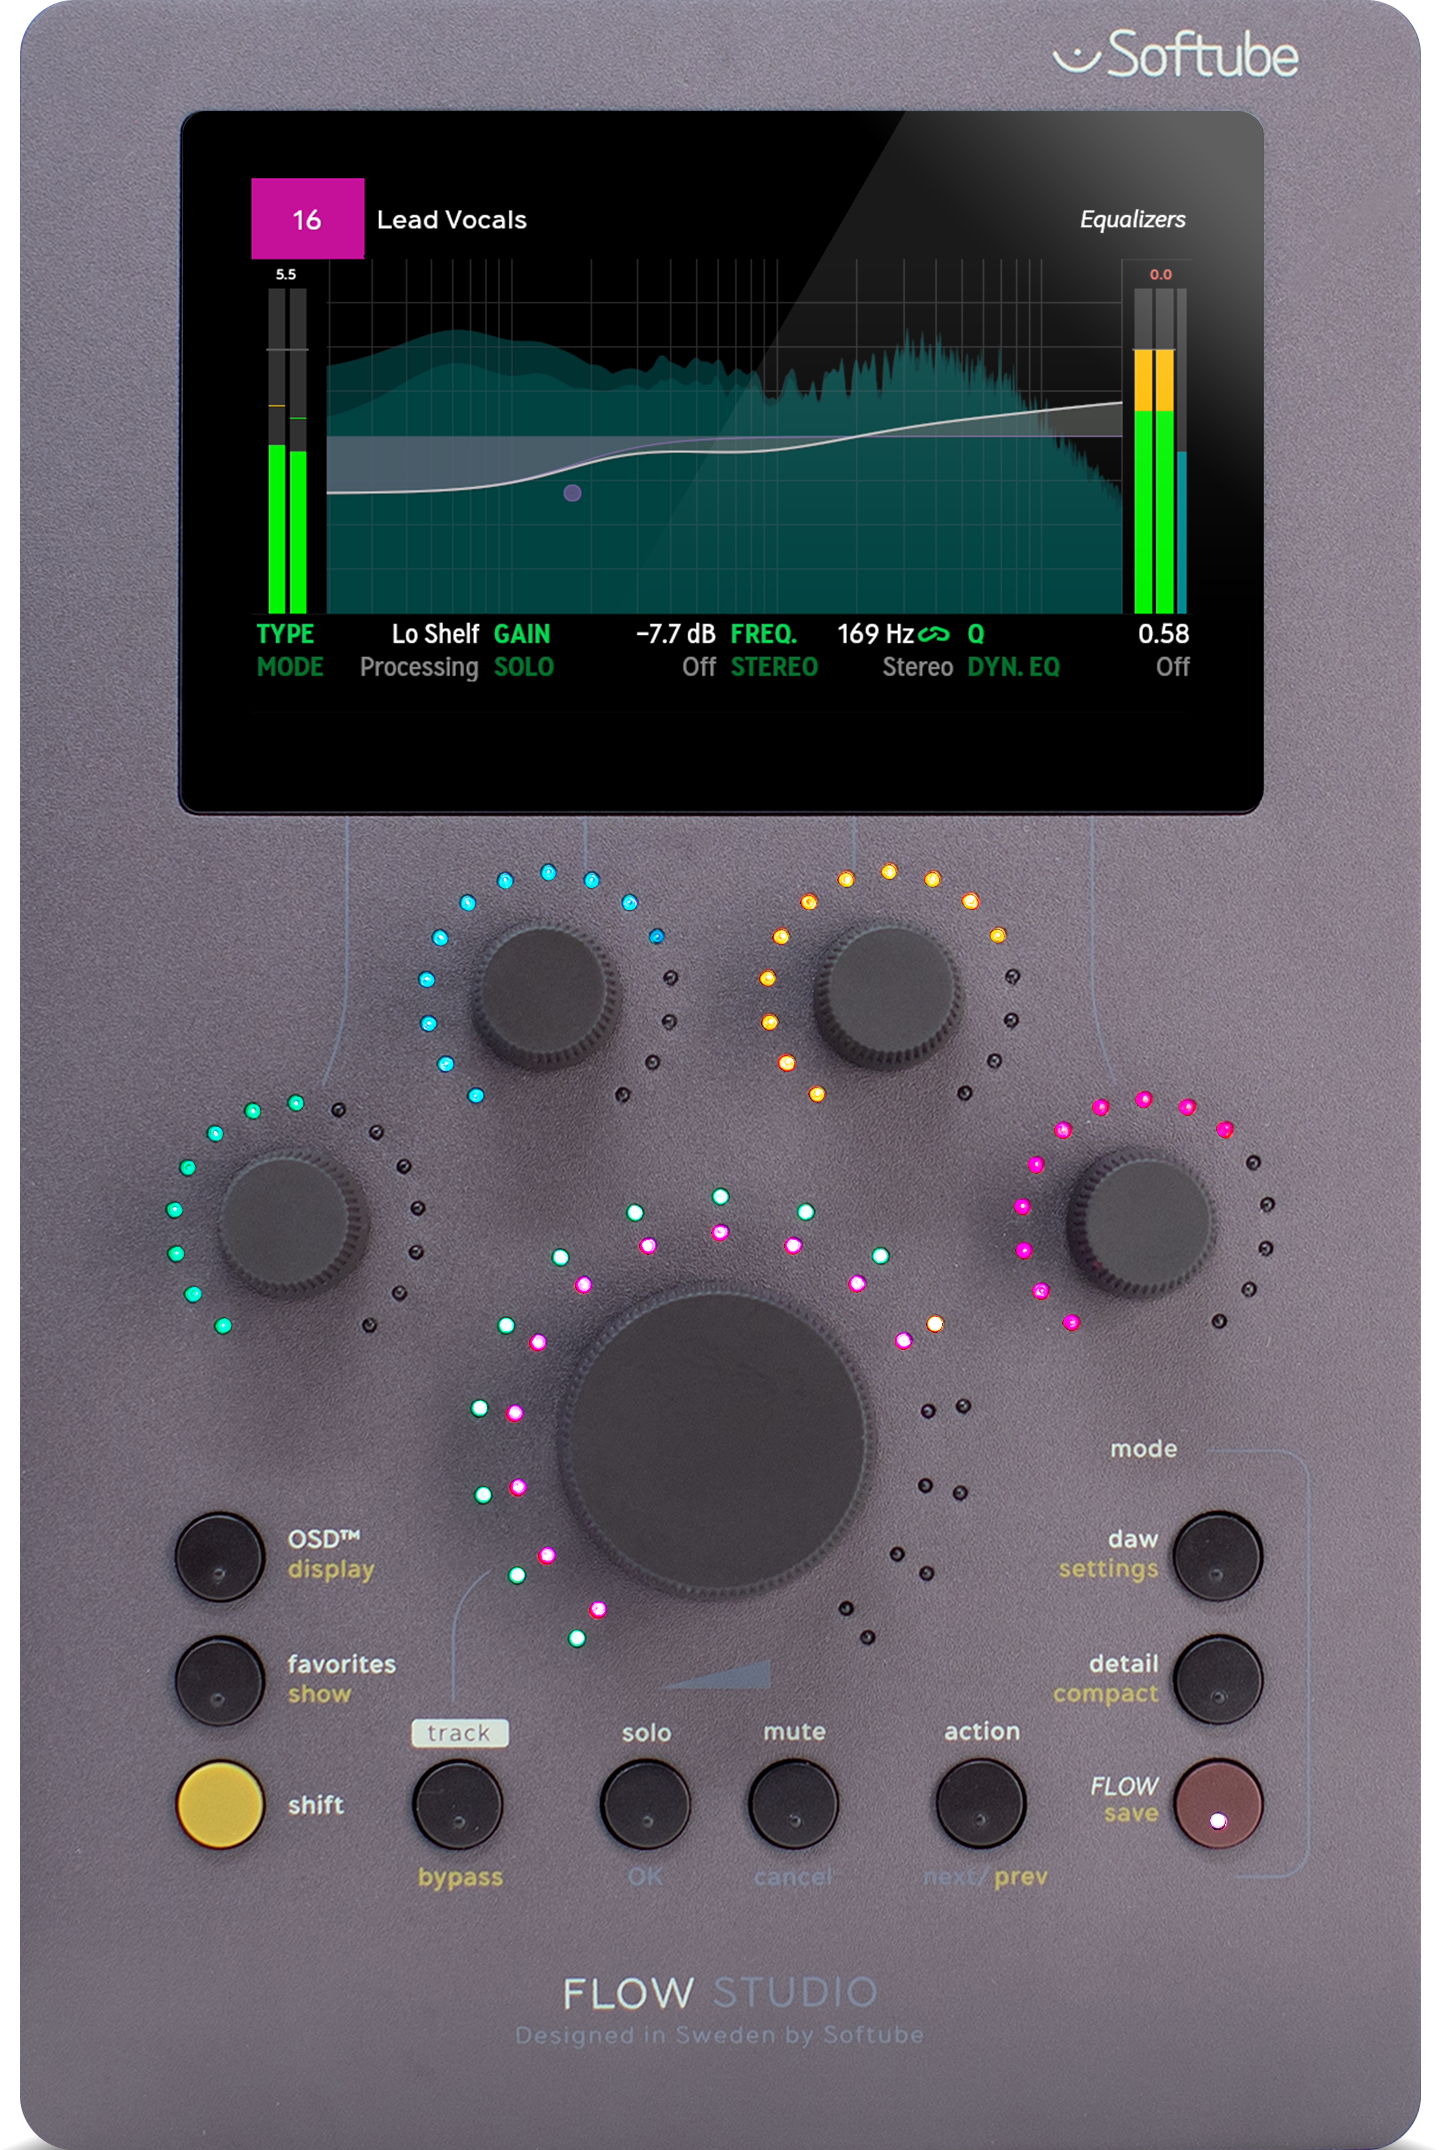Click the Processing mode value
This screenshot has width=1439, height=2150.
(419, 667)
